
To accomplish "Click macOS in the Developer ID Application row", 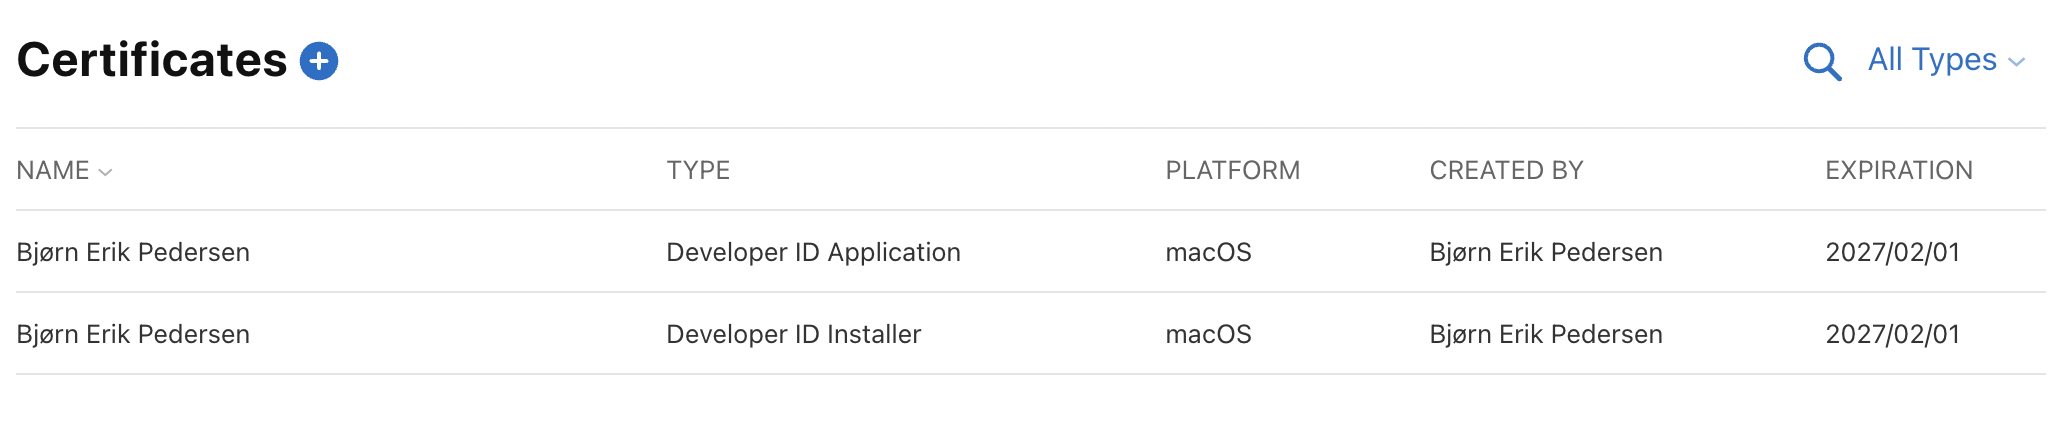I will point(1208,252).
